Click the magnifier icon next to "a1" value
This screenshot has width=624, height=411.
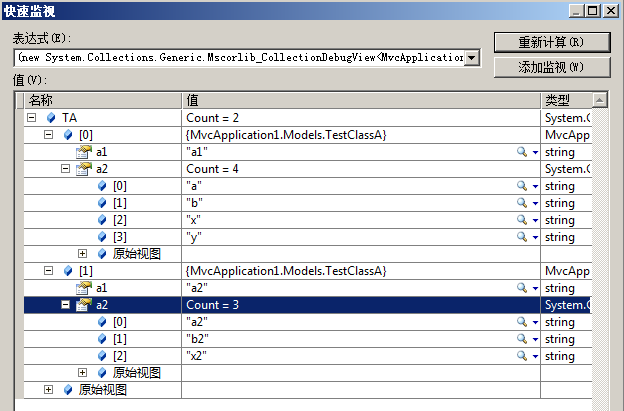click(x=522, y=152)
